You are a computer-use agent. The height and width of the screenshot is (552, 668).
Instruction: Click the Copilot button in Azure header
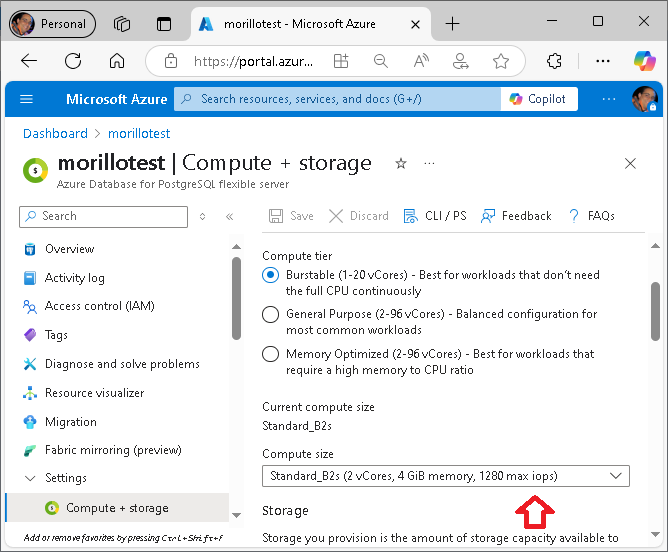coord(539,99)
